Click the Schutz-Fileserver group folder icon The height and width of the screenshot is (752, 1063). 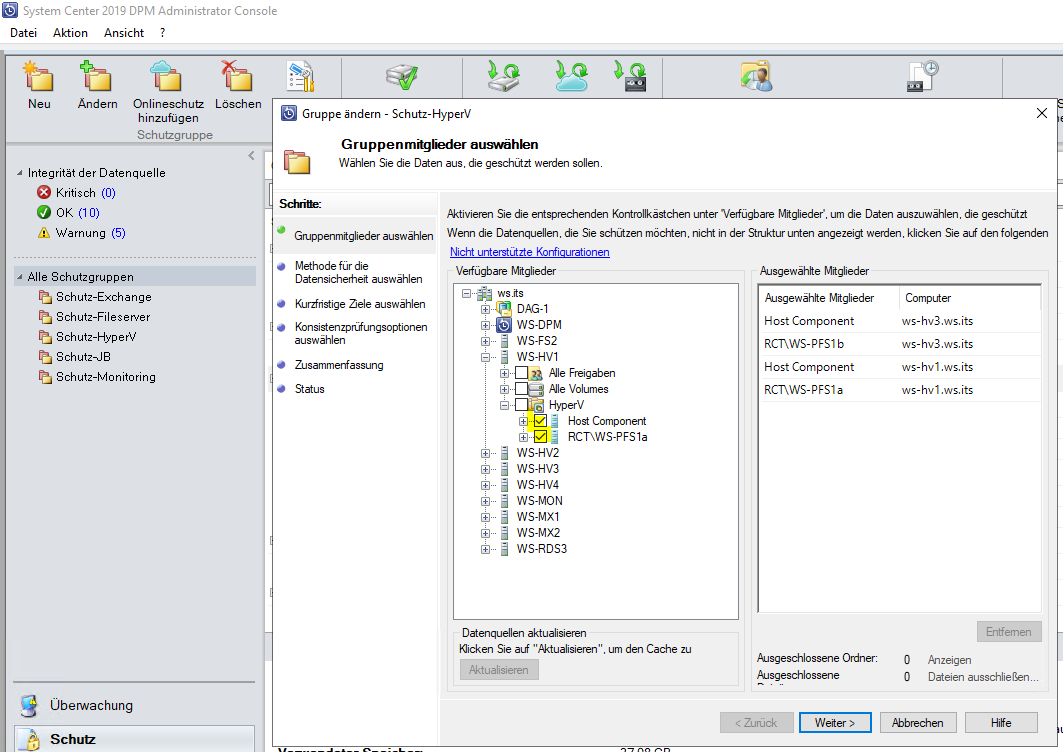click(x=45, y=317)
